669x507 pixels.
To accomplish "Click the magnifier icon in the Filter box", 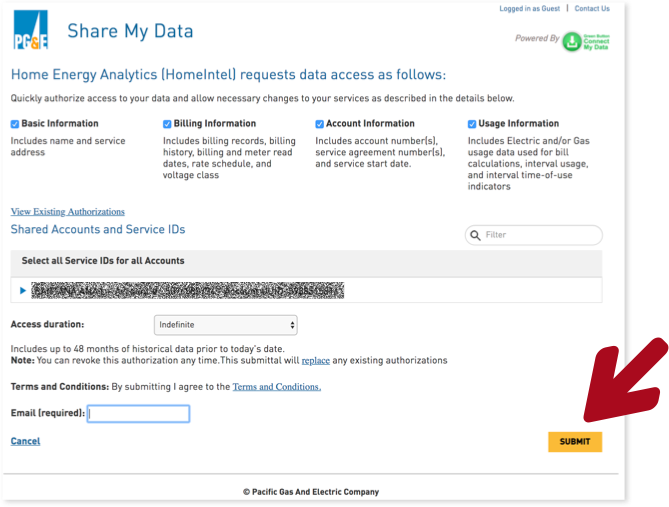I will 475,235.
